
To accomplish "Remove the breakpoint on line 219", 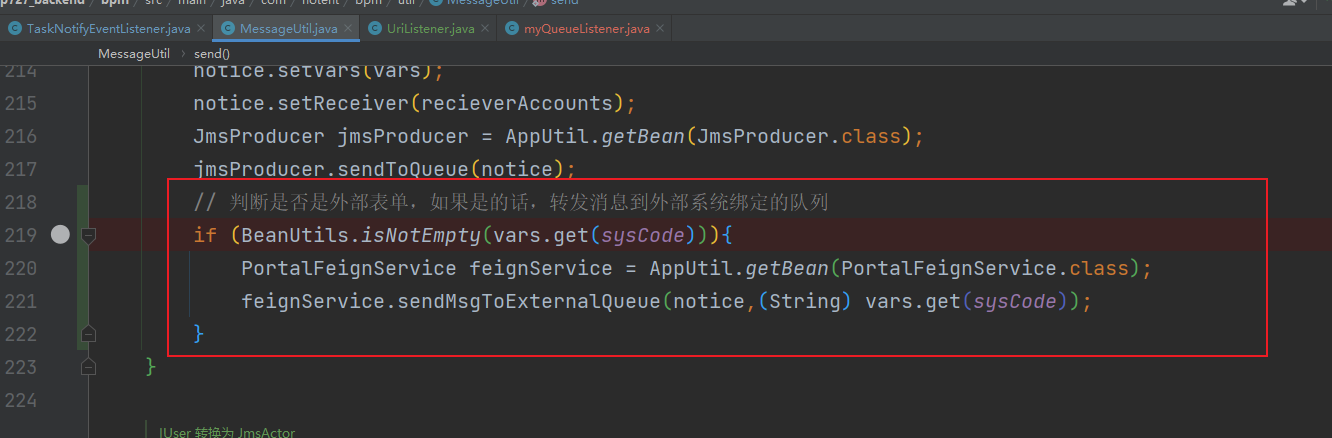I will [60, 235].
